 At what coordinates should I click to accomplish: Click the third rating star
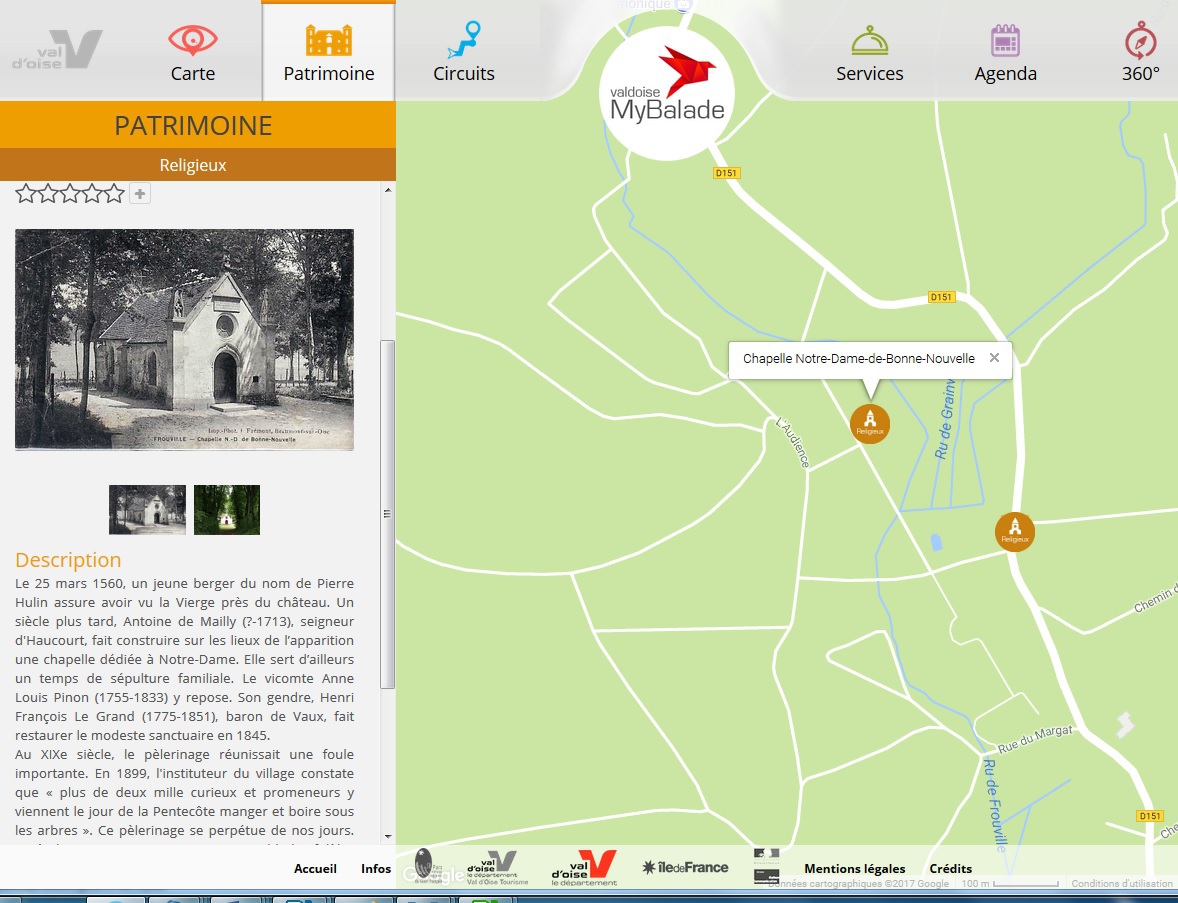(x=70, y=194)
